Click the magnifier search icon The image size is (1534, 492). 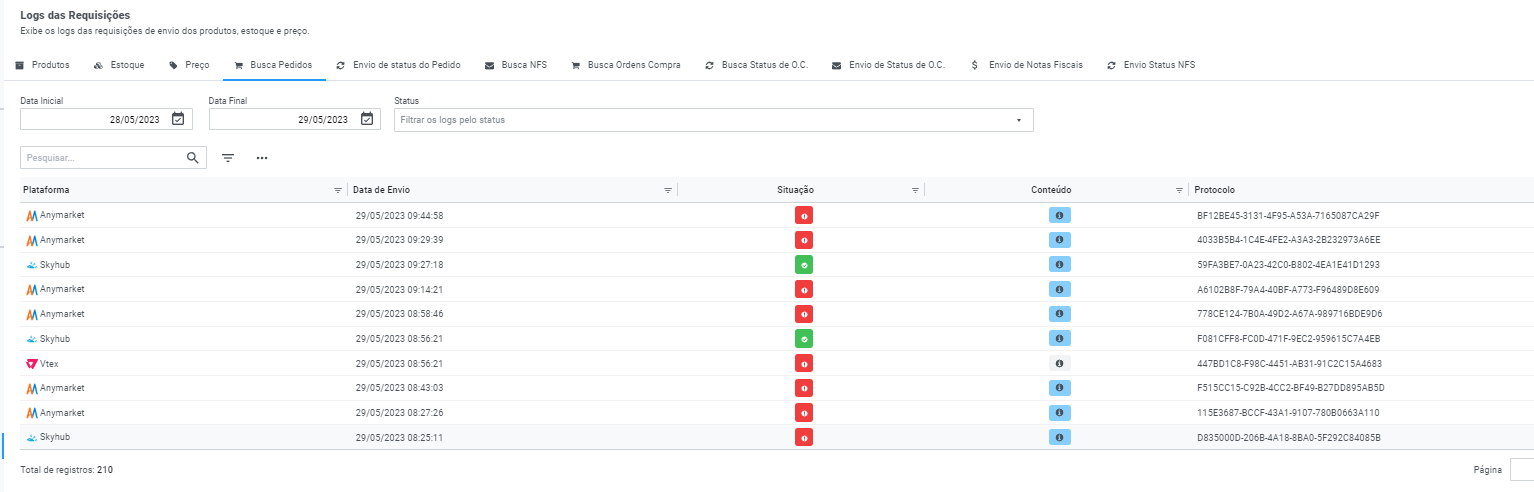click(x=193, y=157)
